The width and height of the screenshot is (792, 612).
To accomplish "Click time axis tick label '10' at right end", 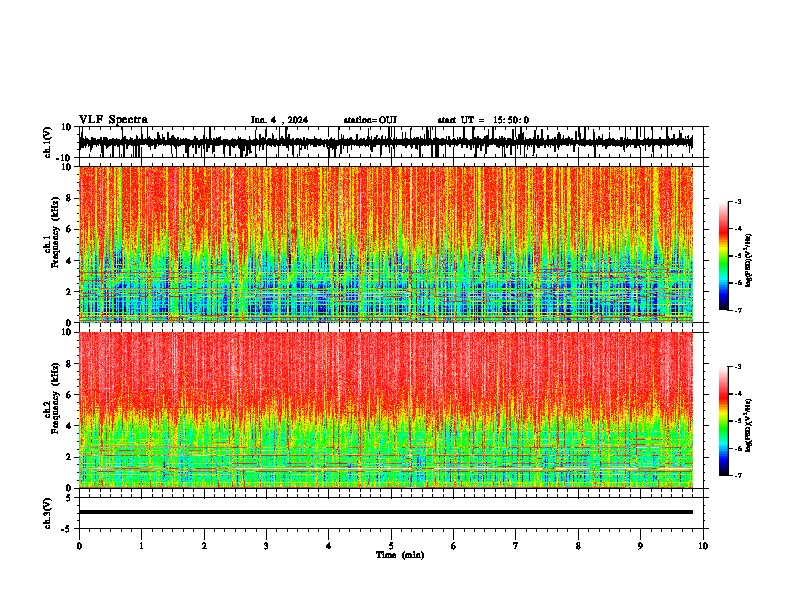I will point(703,546).
